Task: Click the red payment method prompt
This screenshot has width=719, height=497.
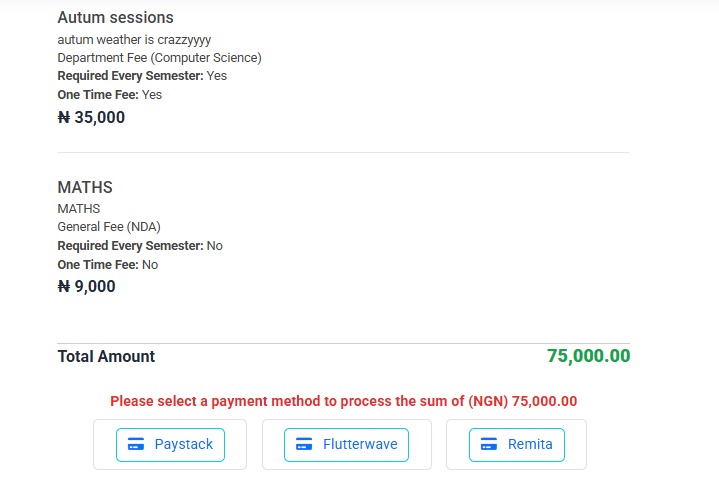Action: click(x=344, y=401)
